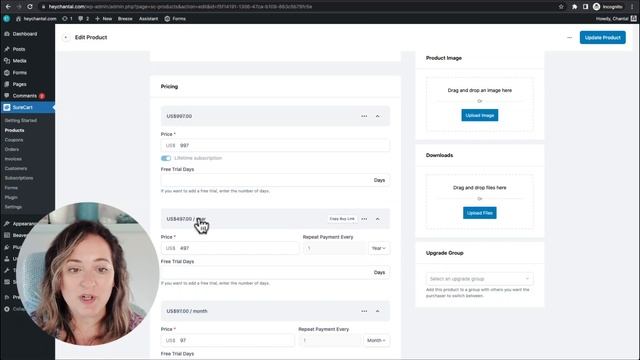The image size is (640, 360).
Task: Open Comments in the sidebar
Action: pyautogui.click(x=24, y=96)
